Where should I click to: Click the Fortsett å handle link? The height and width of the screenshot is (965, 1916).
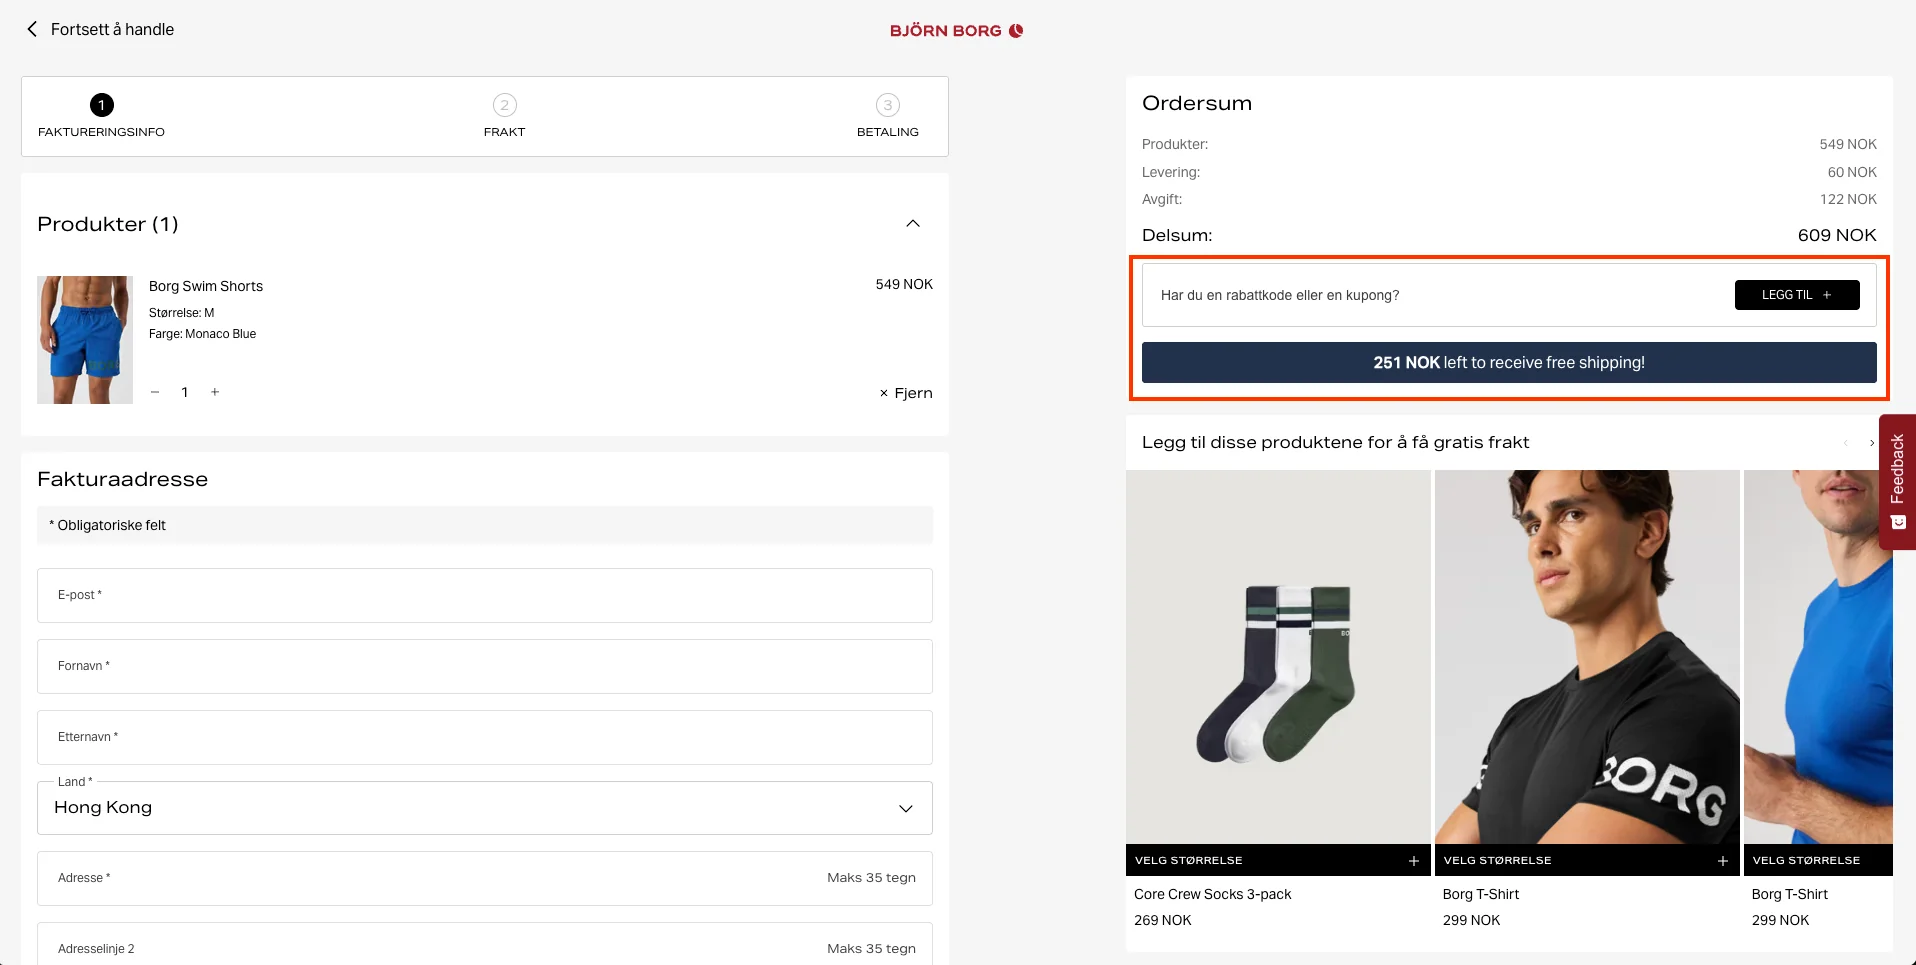pos(112,29)
